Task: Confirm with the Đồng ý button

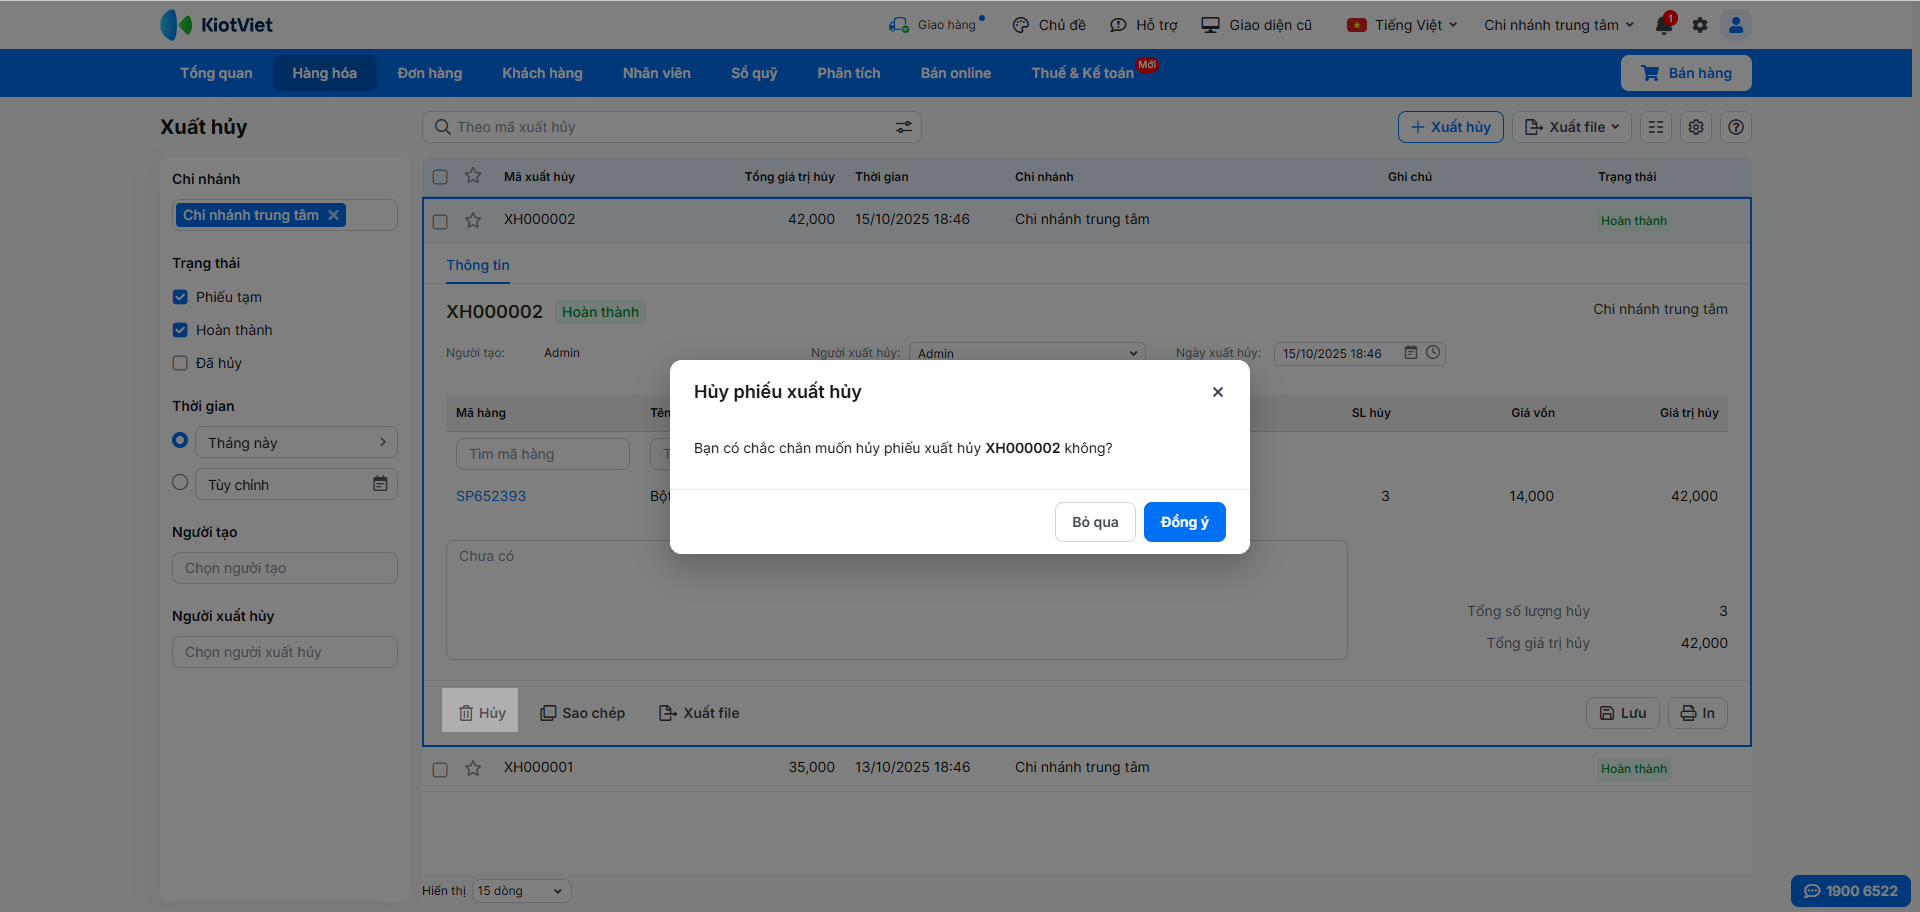Action: (x=1185, y=522)
